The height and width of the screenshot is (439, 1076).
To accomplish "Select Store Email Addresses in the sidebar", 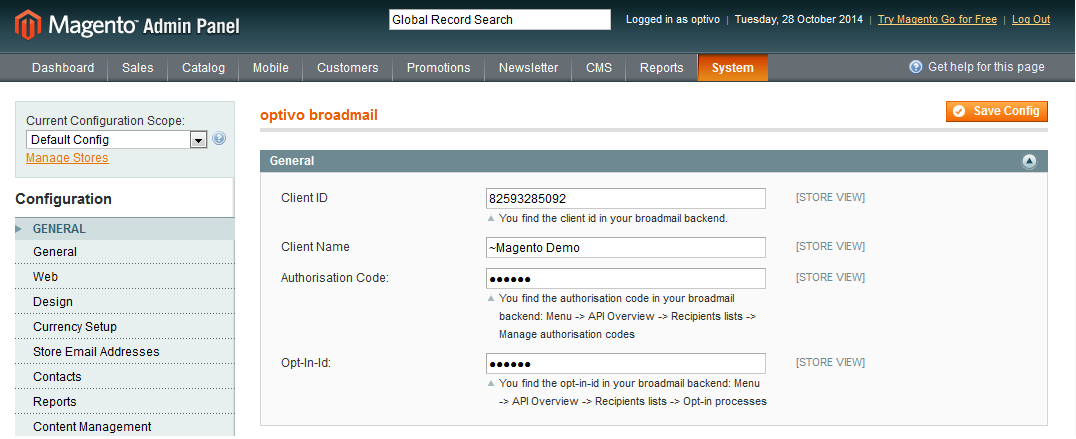I will coord(125,352).
